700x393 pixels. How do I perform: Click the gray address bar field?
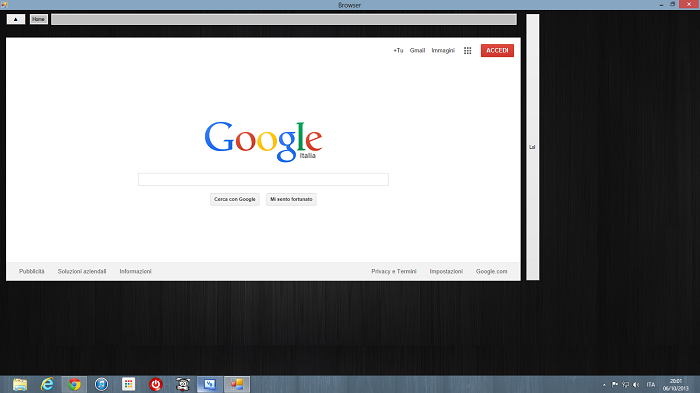pyautogui.click(x=284, y=19)
